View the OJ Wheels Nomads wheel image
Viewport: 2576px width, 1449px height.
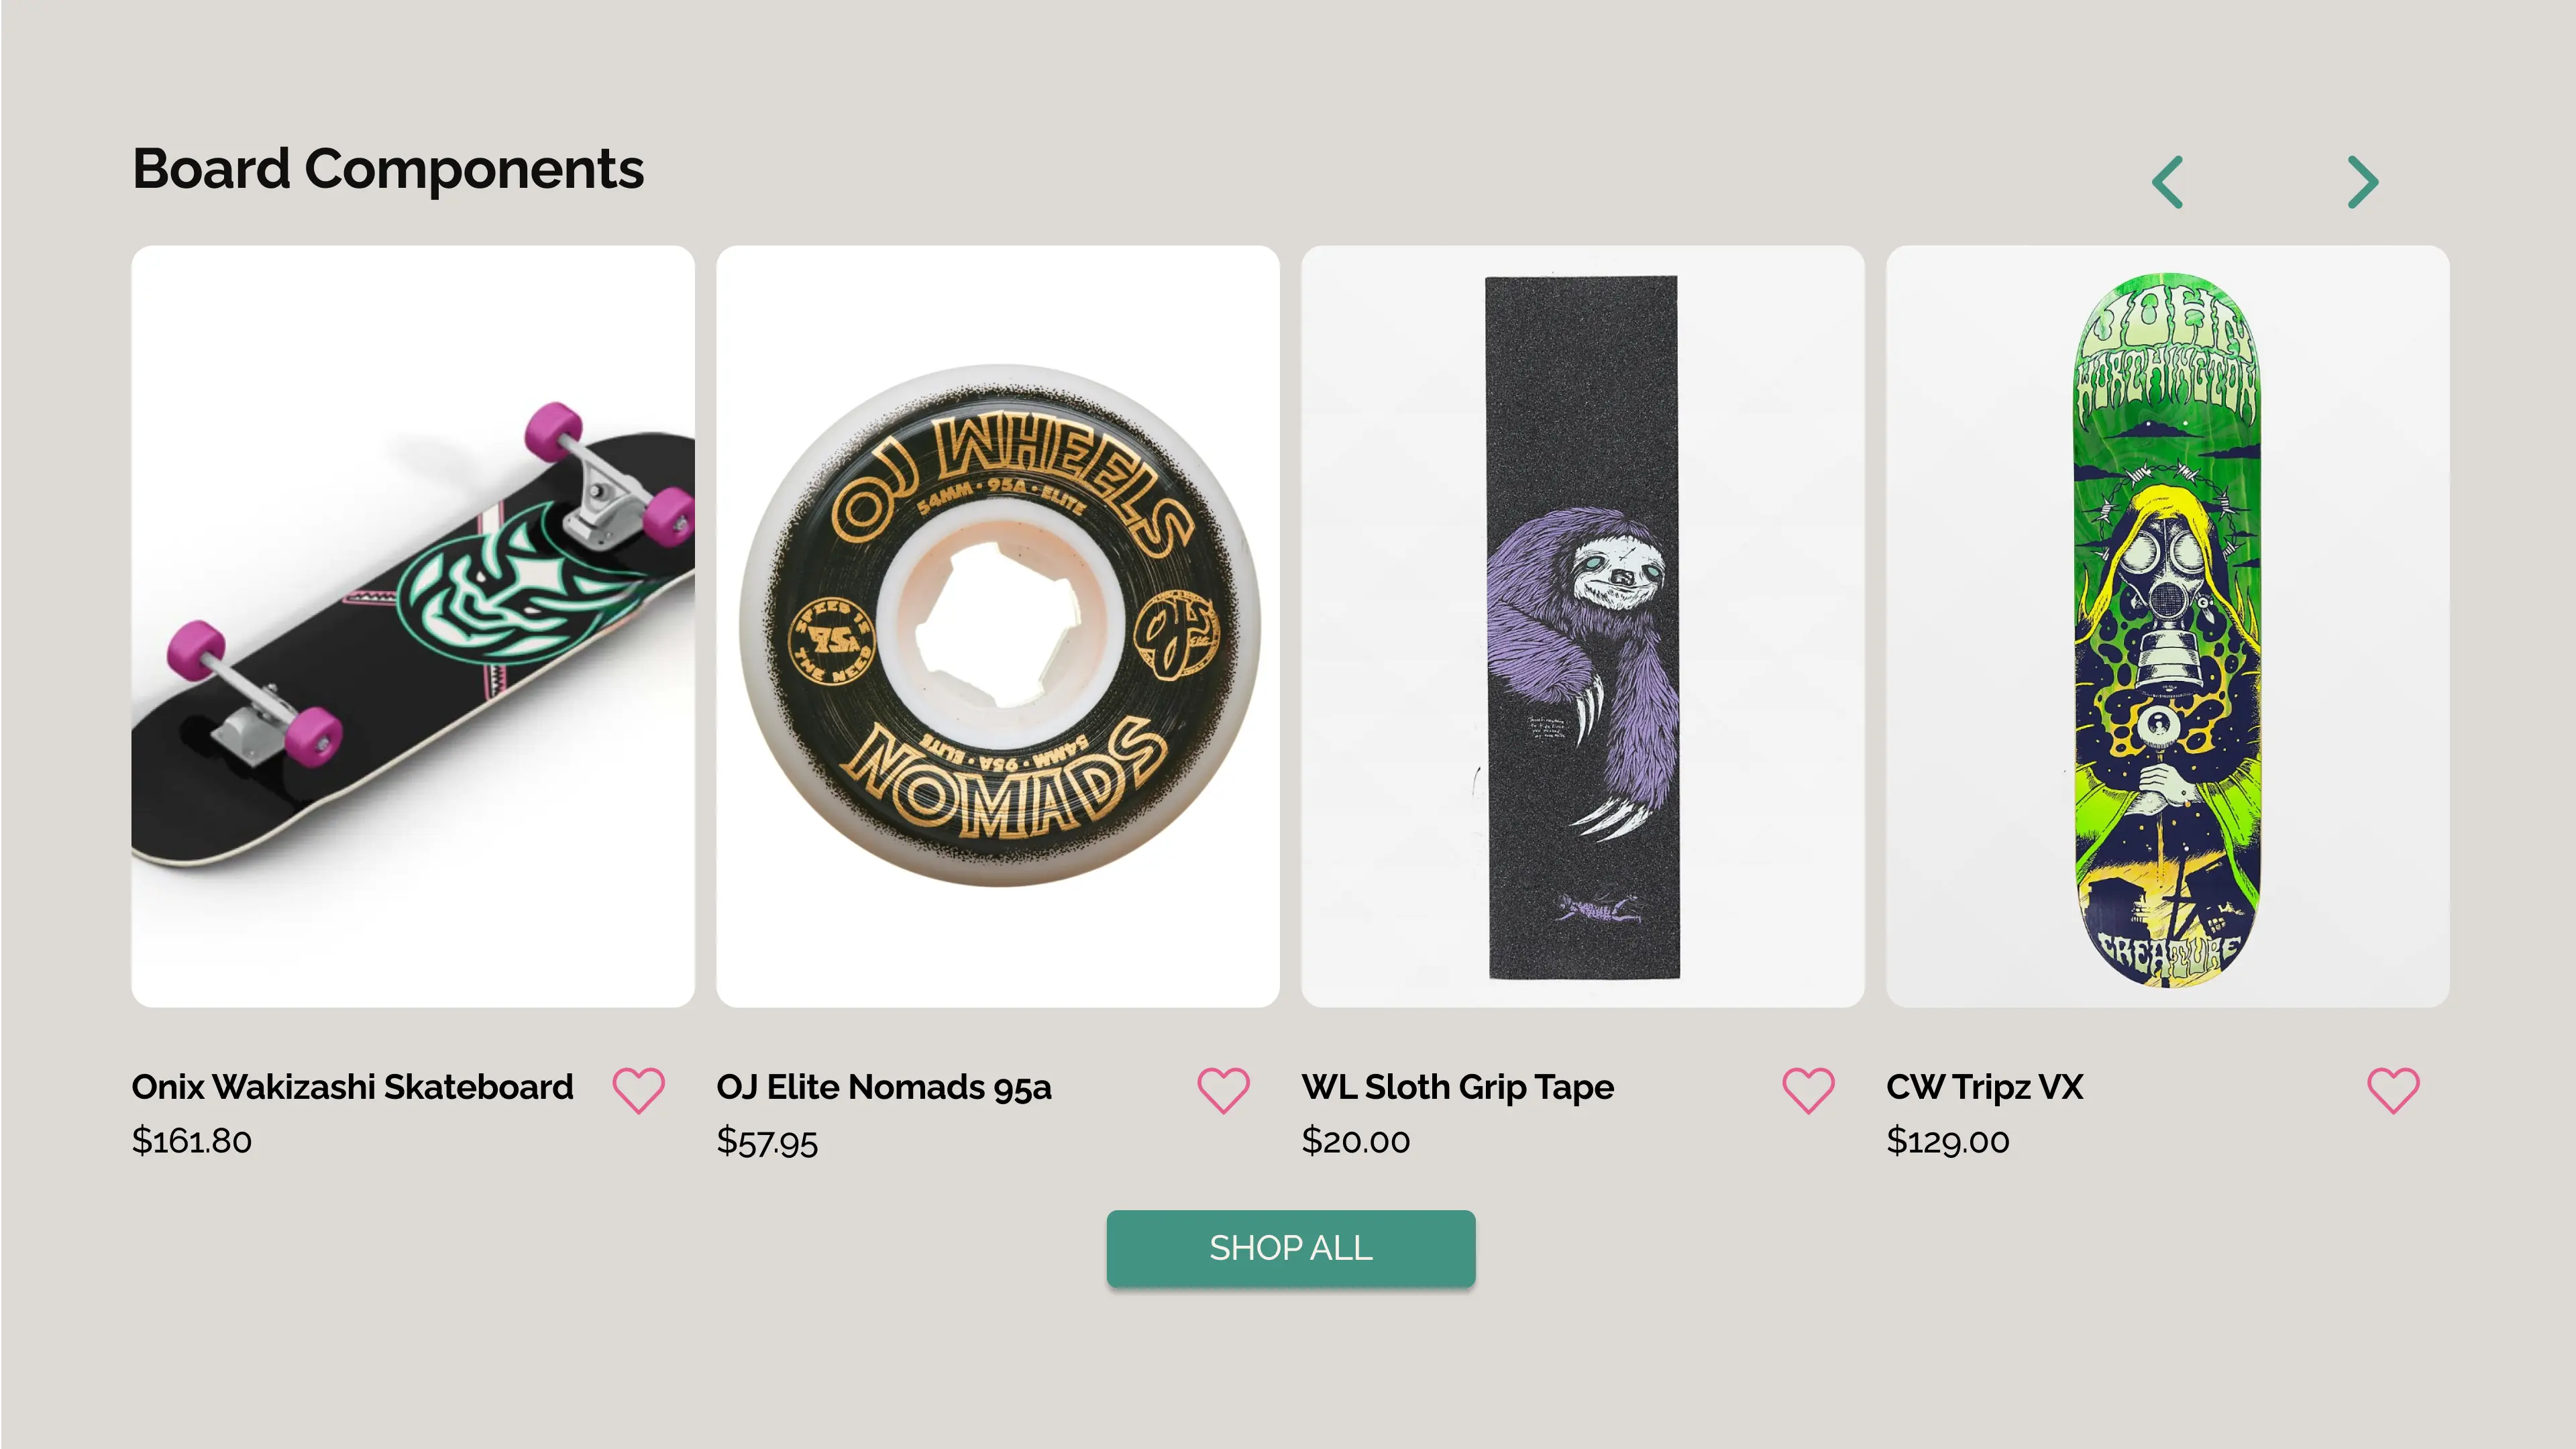tap(998, 626)
